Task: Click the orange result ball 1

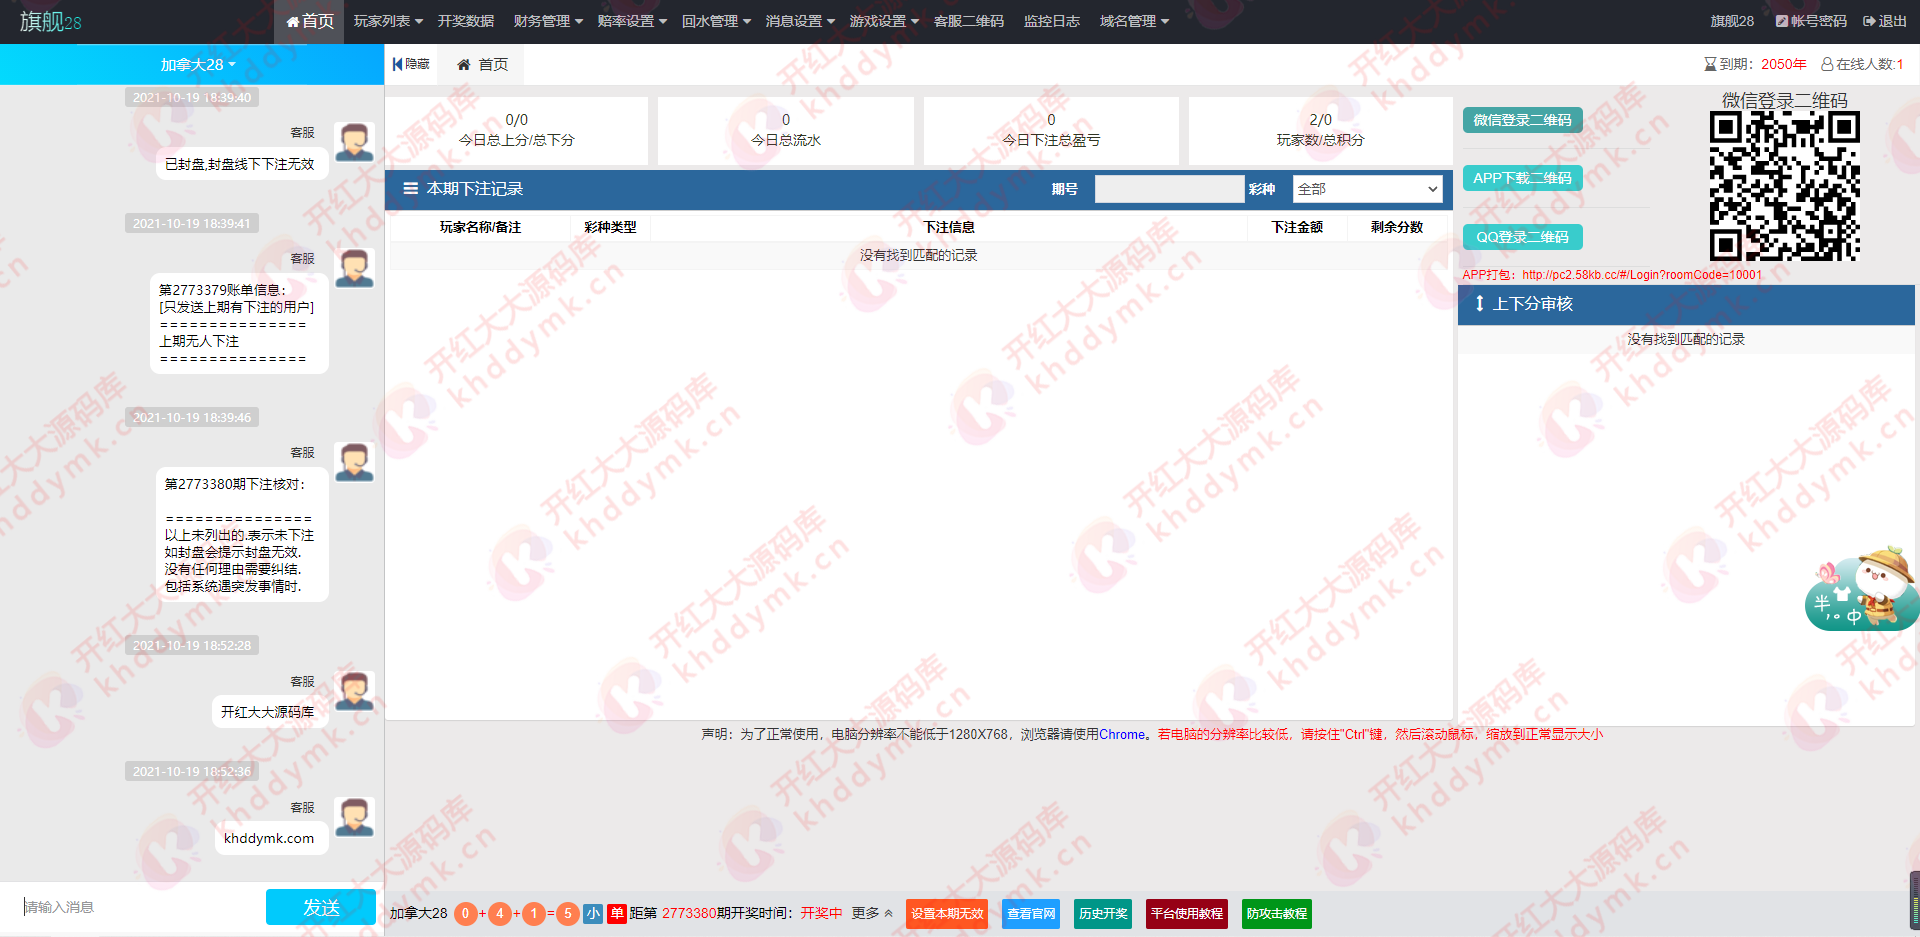Action: 534,913
